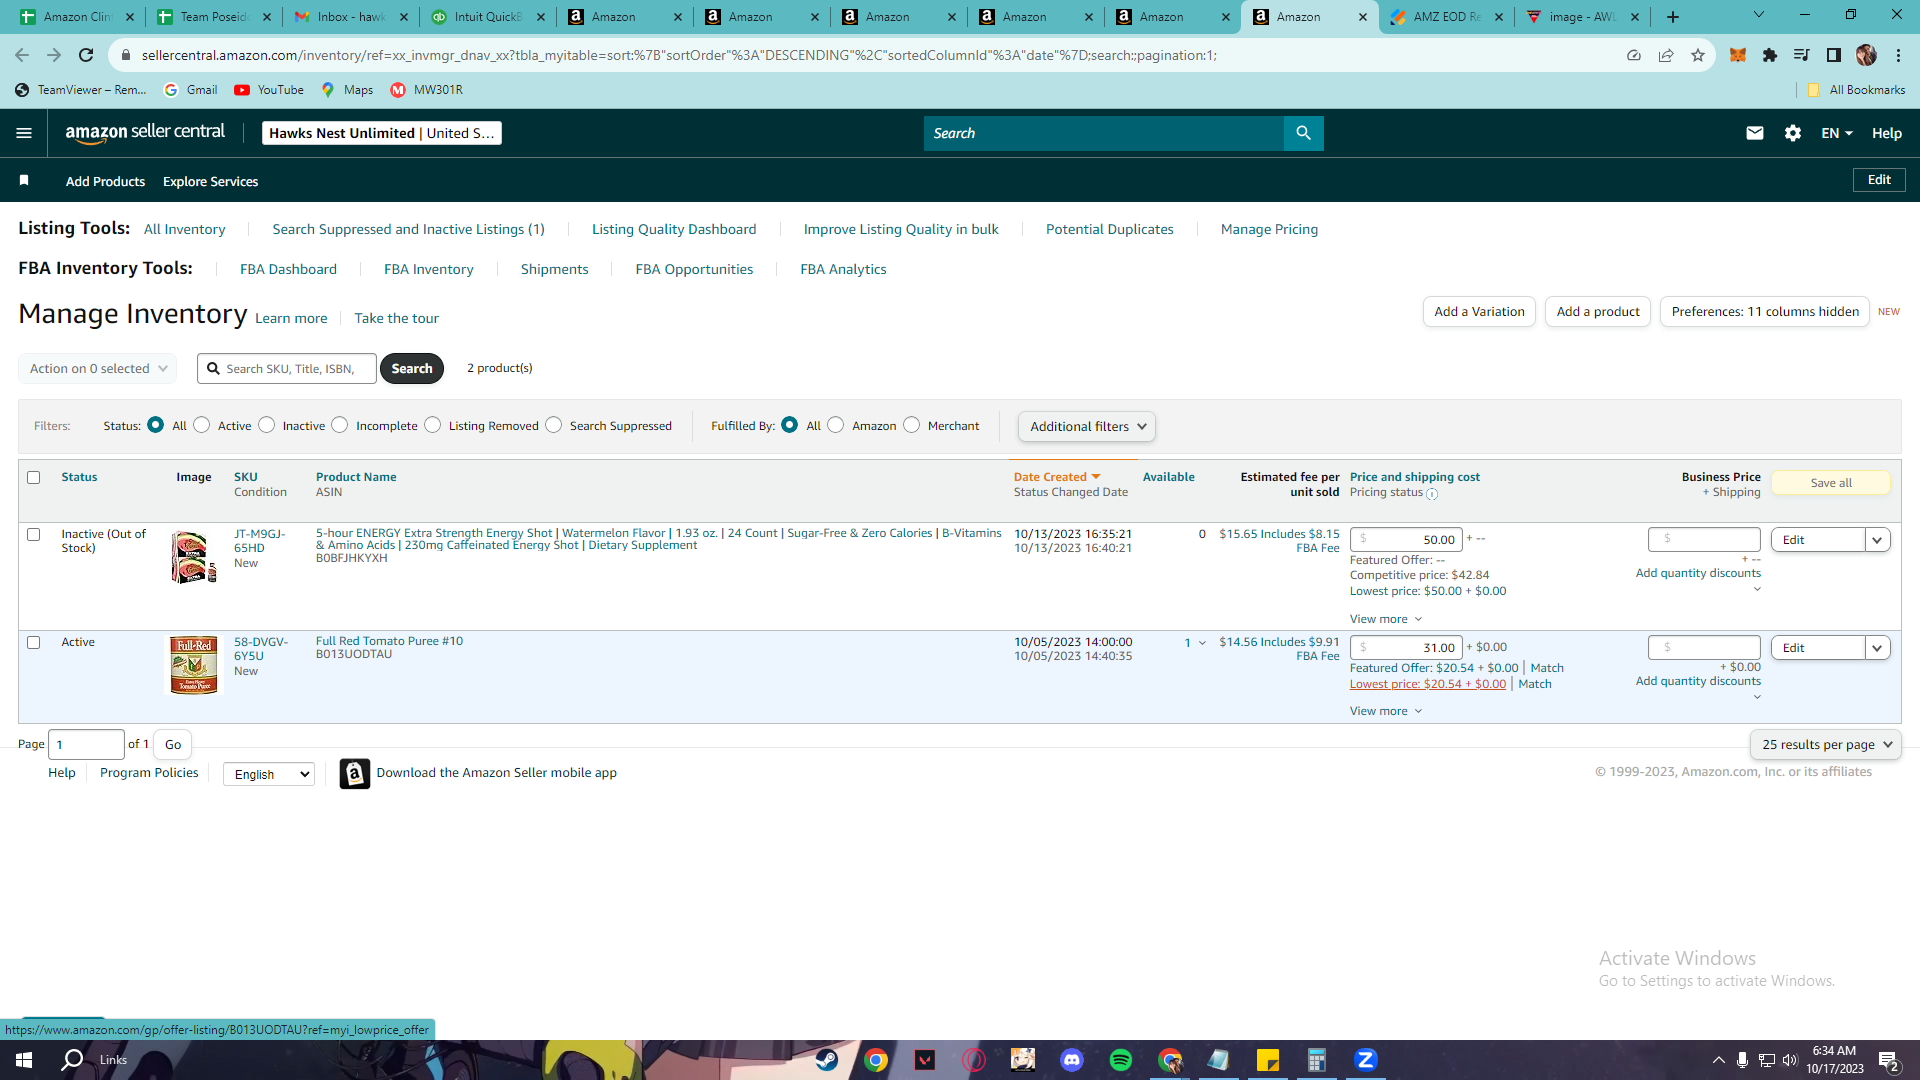Open a new browser tab
Image resolution: width=1920 pixels, height=1080 pixels.
[1673, 17]
